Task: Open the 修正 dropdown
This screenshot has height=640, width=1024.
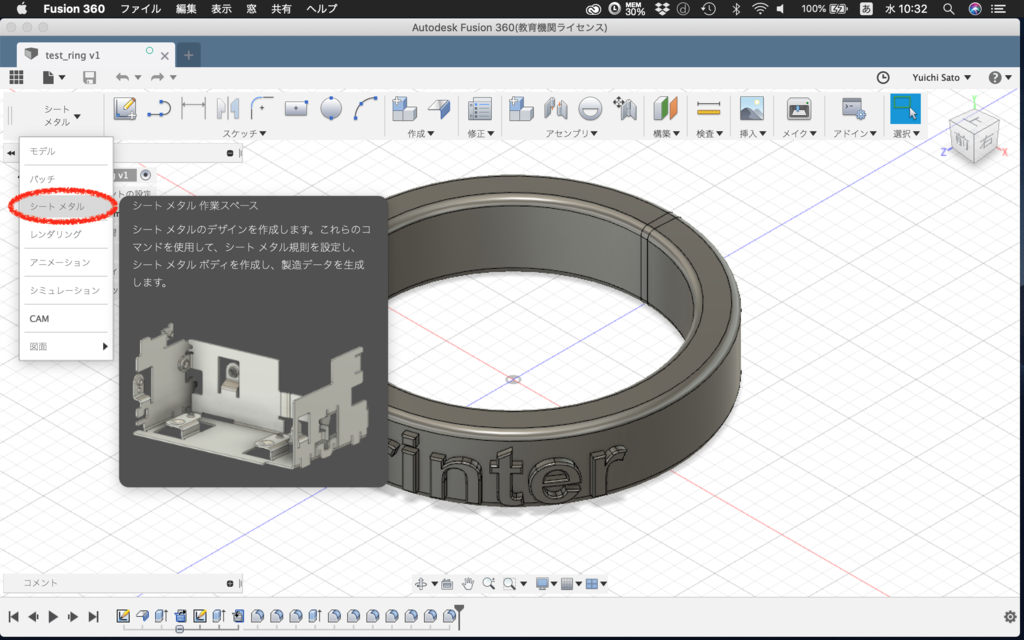Action: click(x=481, y=133)
